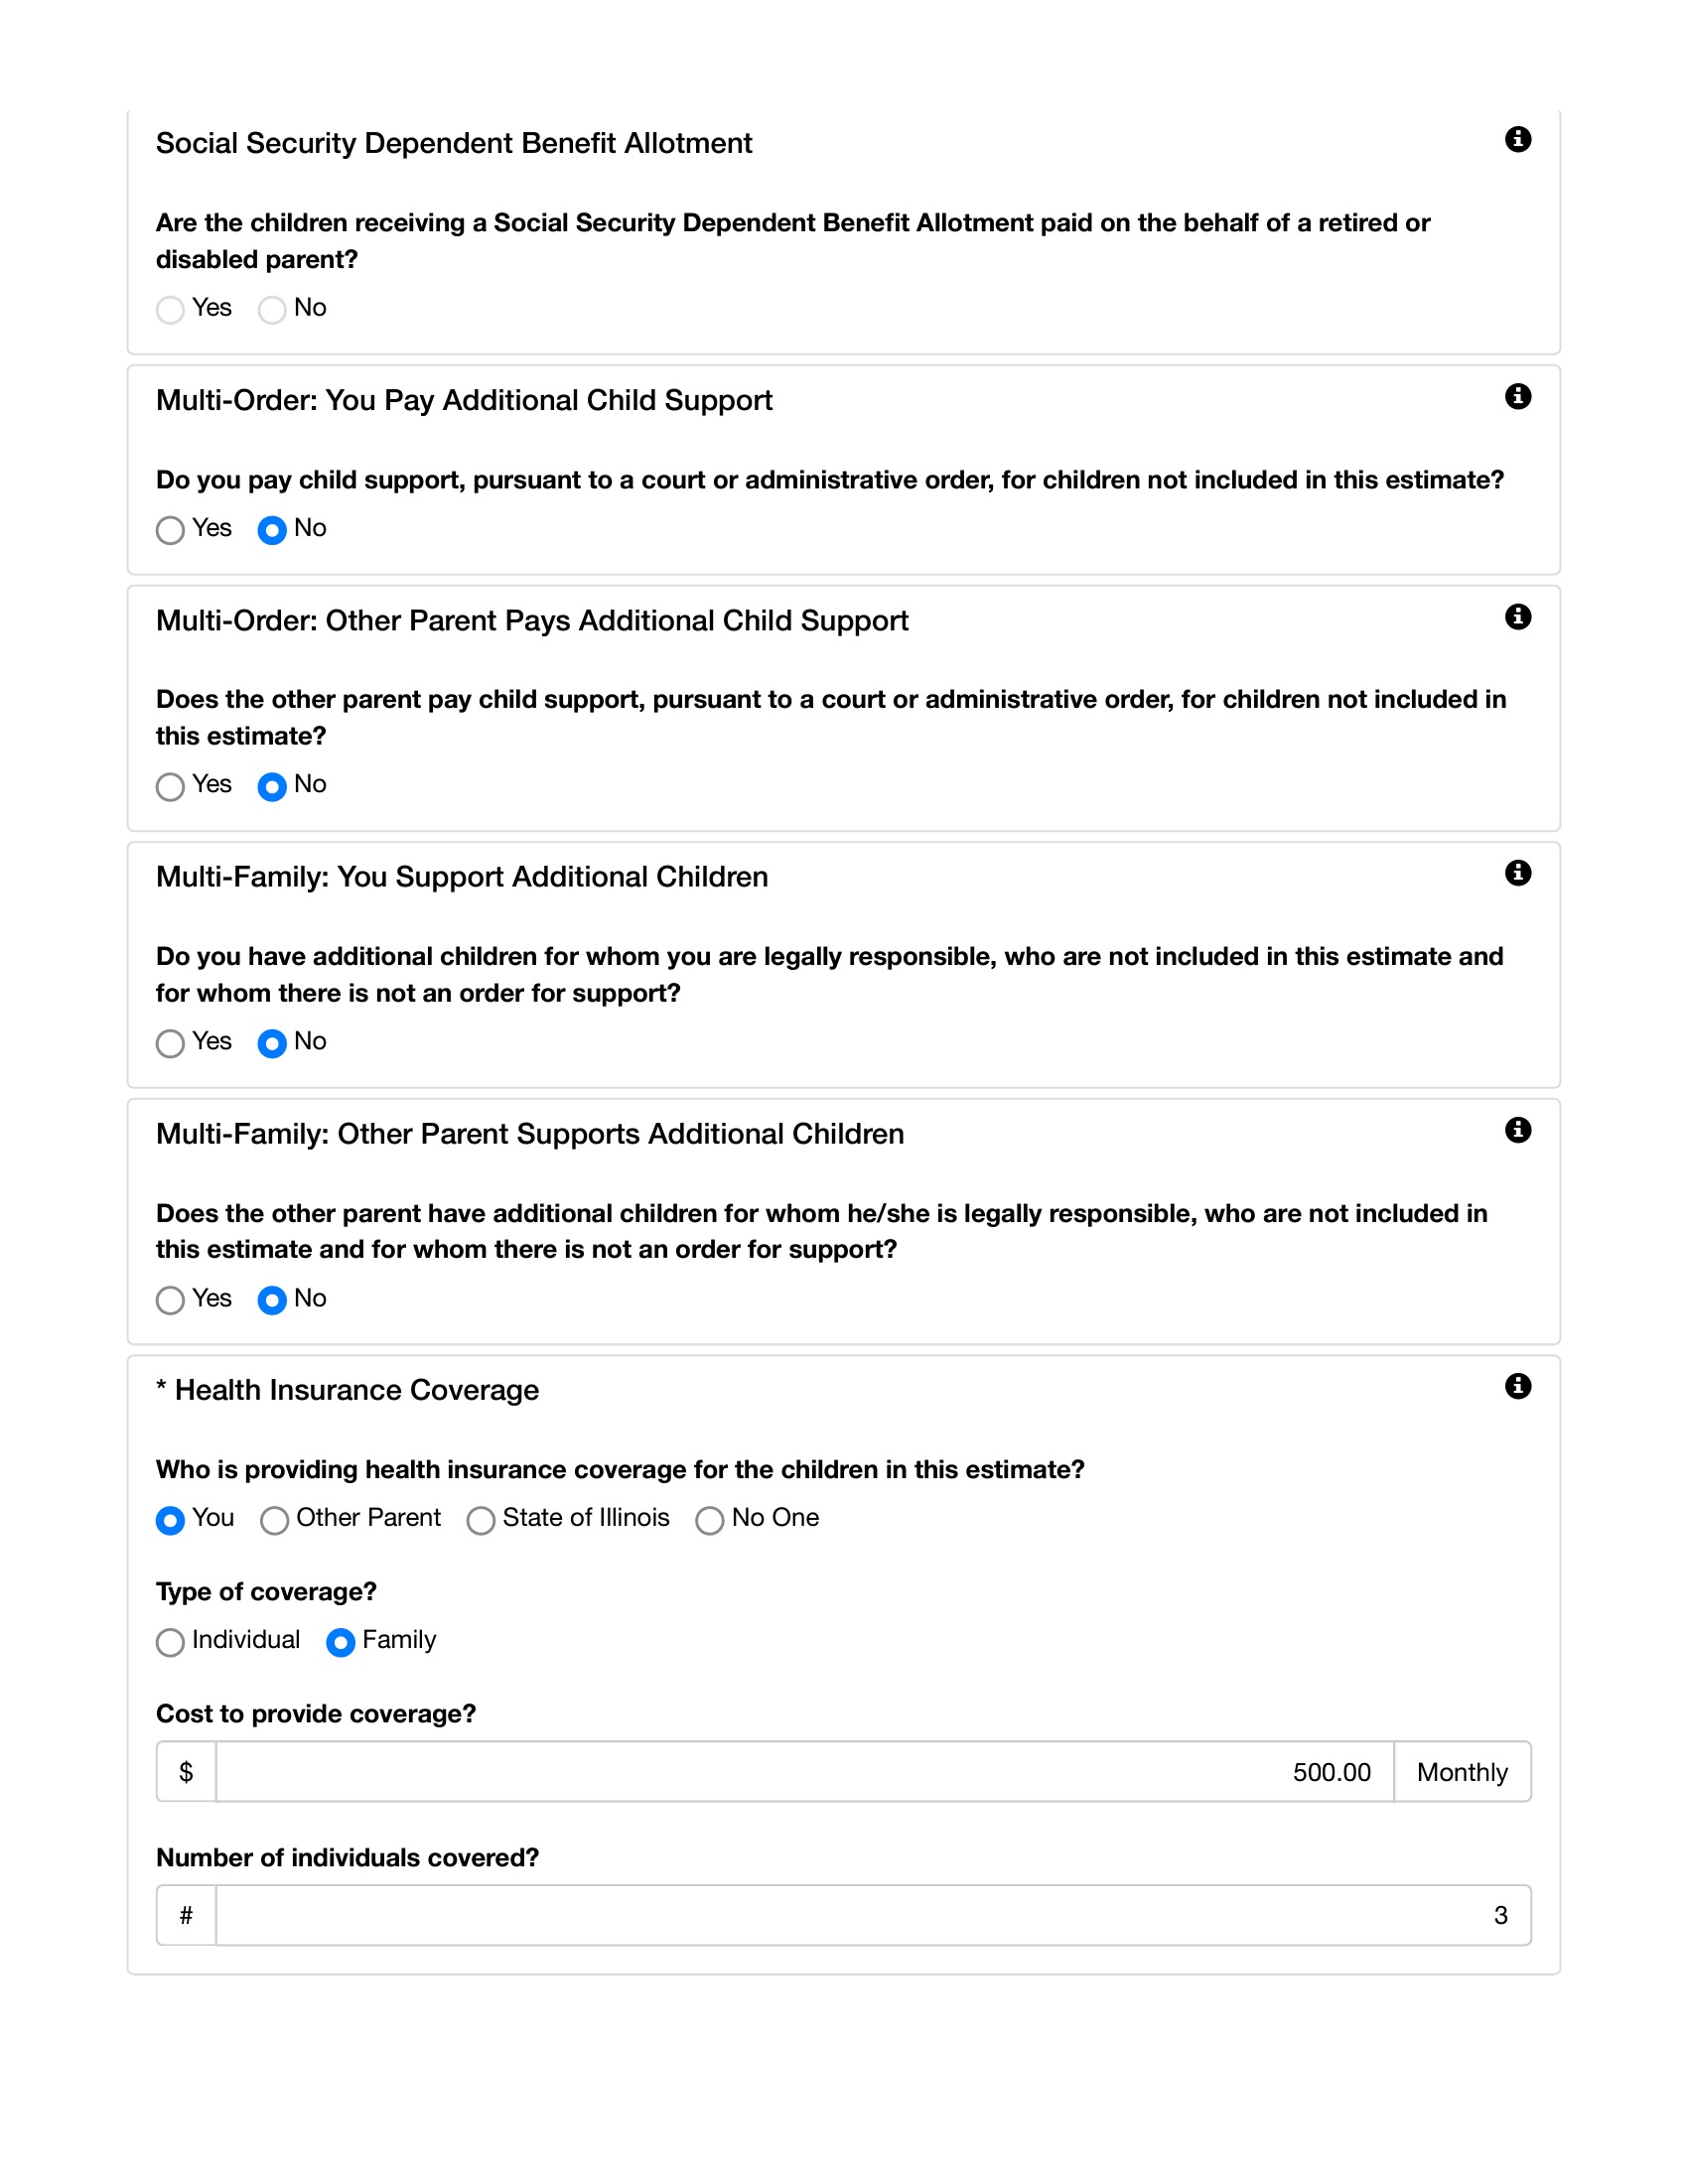Choose Yes for you paying additional child support

tap(171, 530)
